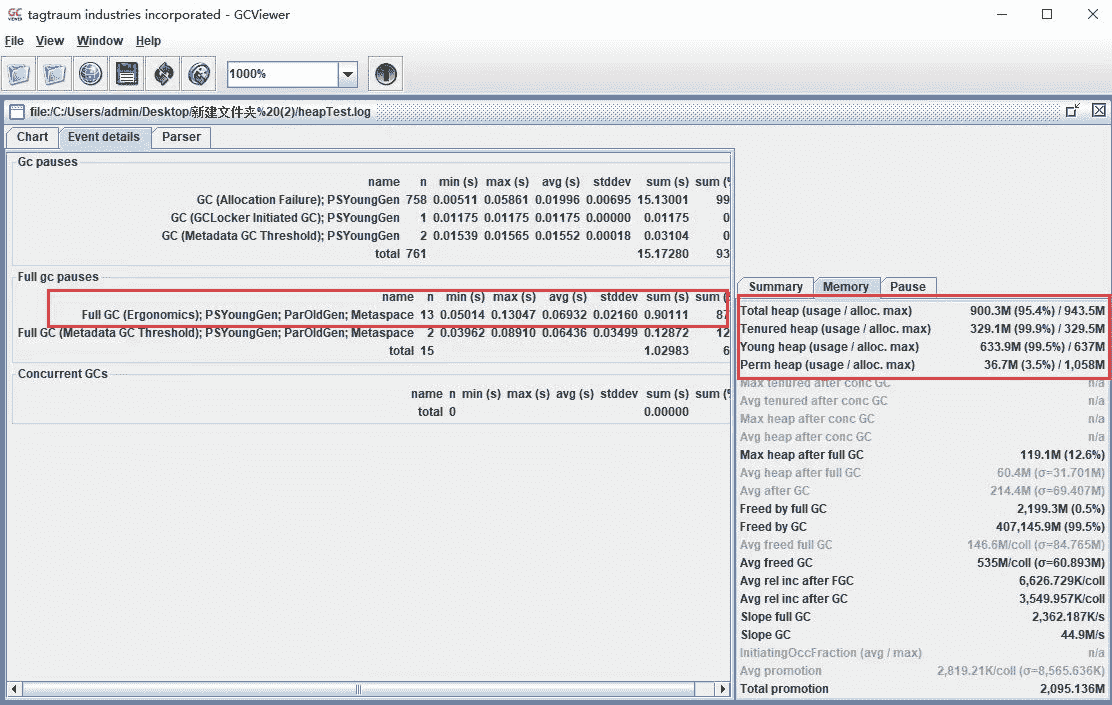The width and height of the screenshot is (1112, 705).
Task: Toggle watch mode via globe-arrow toolbar icon
Action: point(199,74)
